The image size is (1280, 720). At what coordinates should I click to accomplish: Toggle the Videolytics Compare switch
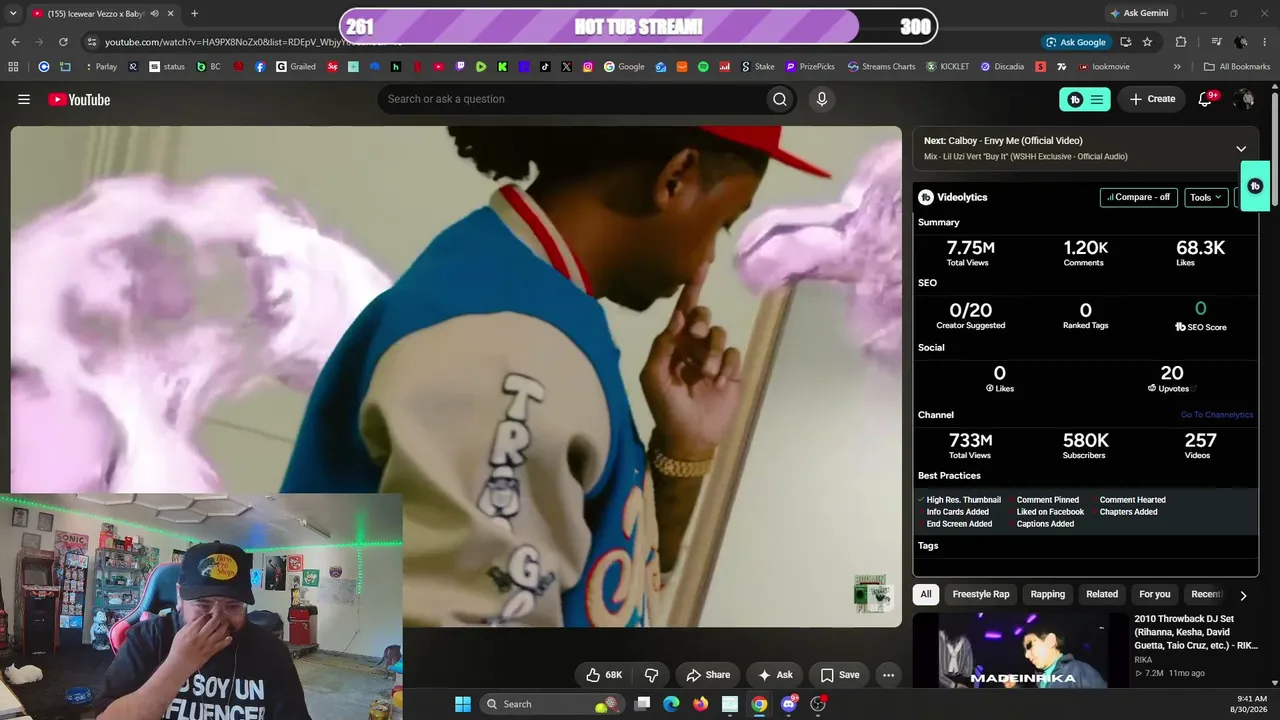point(1139,197)
